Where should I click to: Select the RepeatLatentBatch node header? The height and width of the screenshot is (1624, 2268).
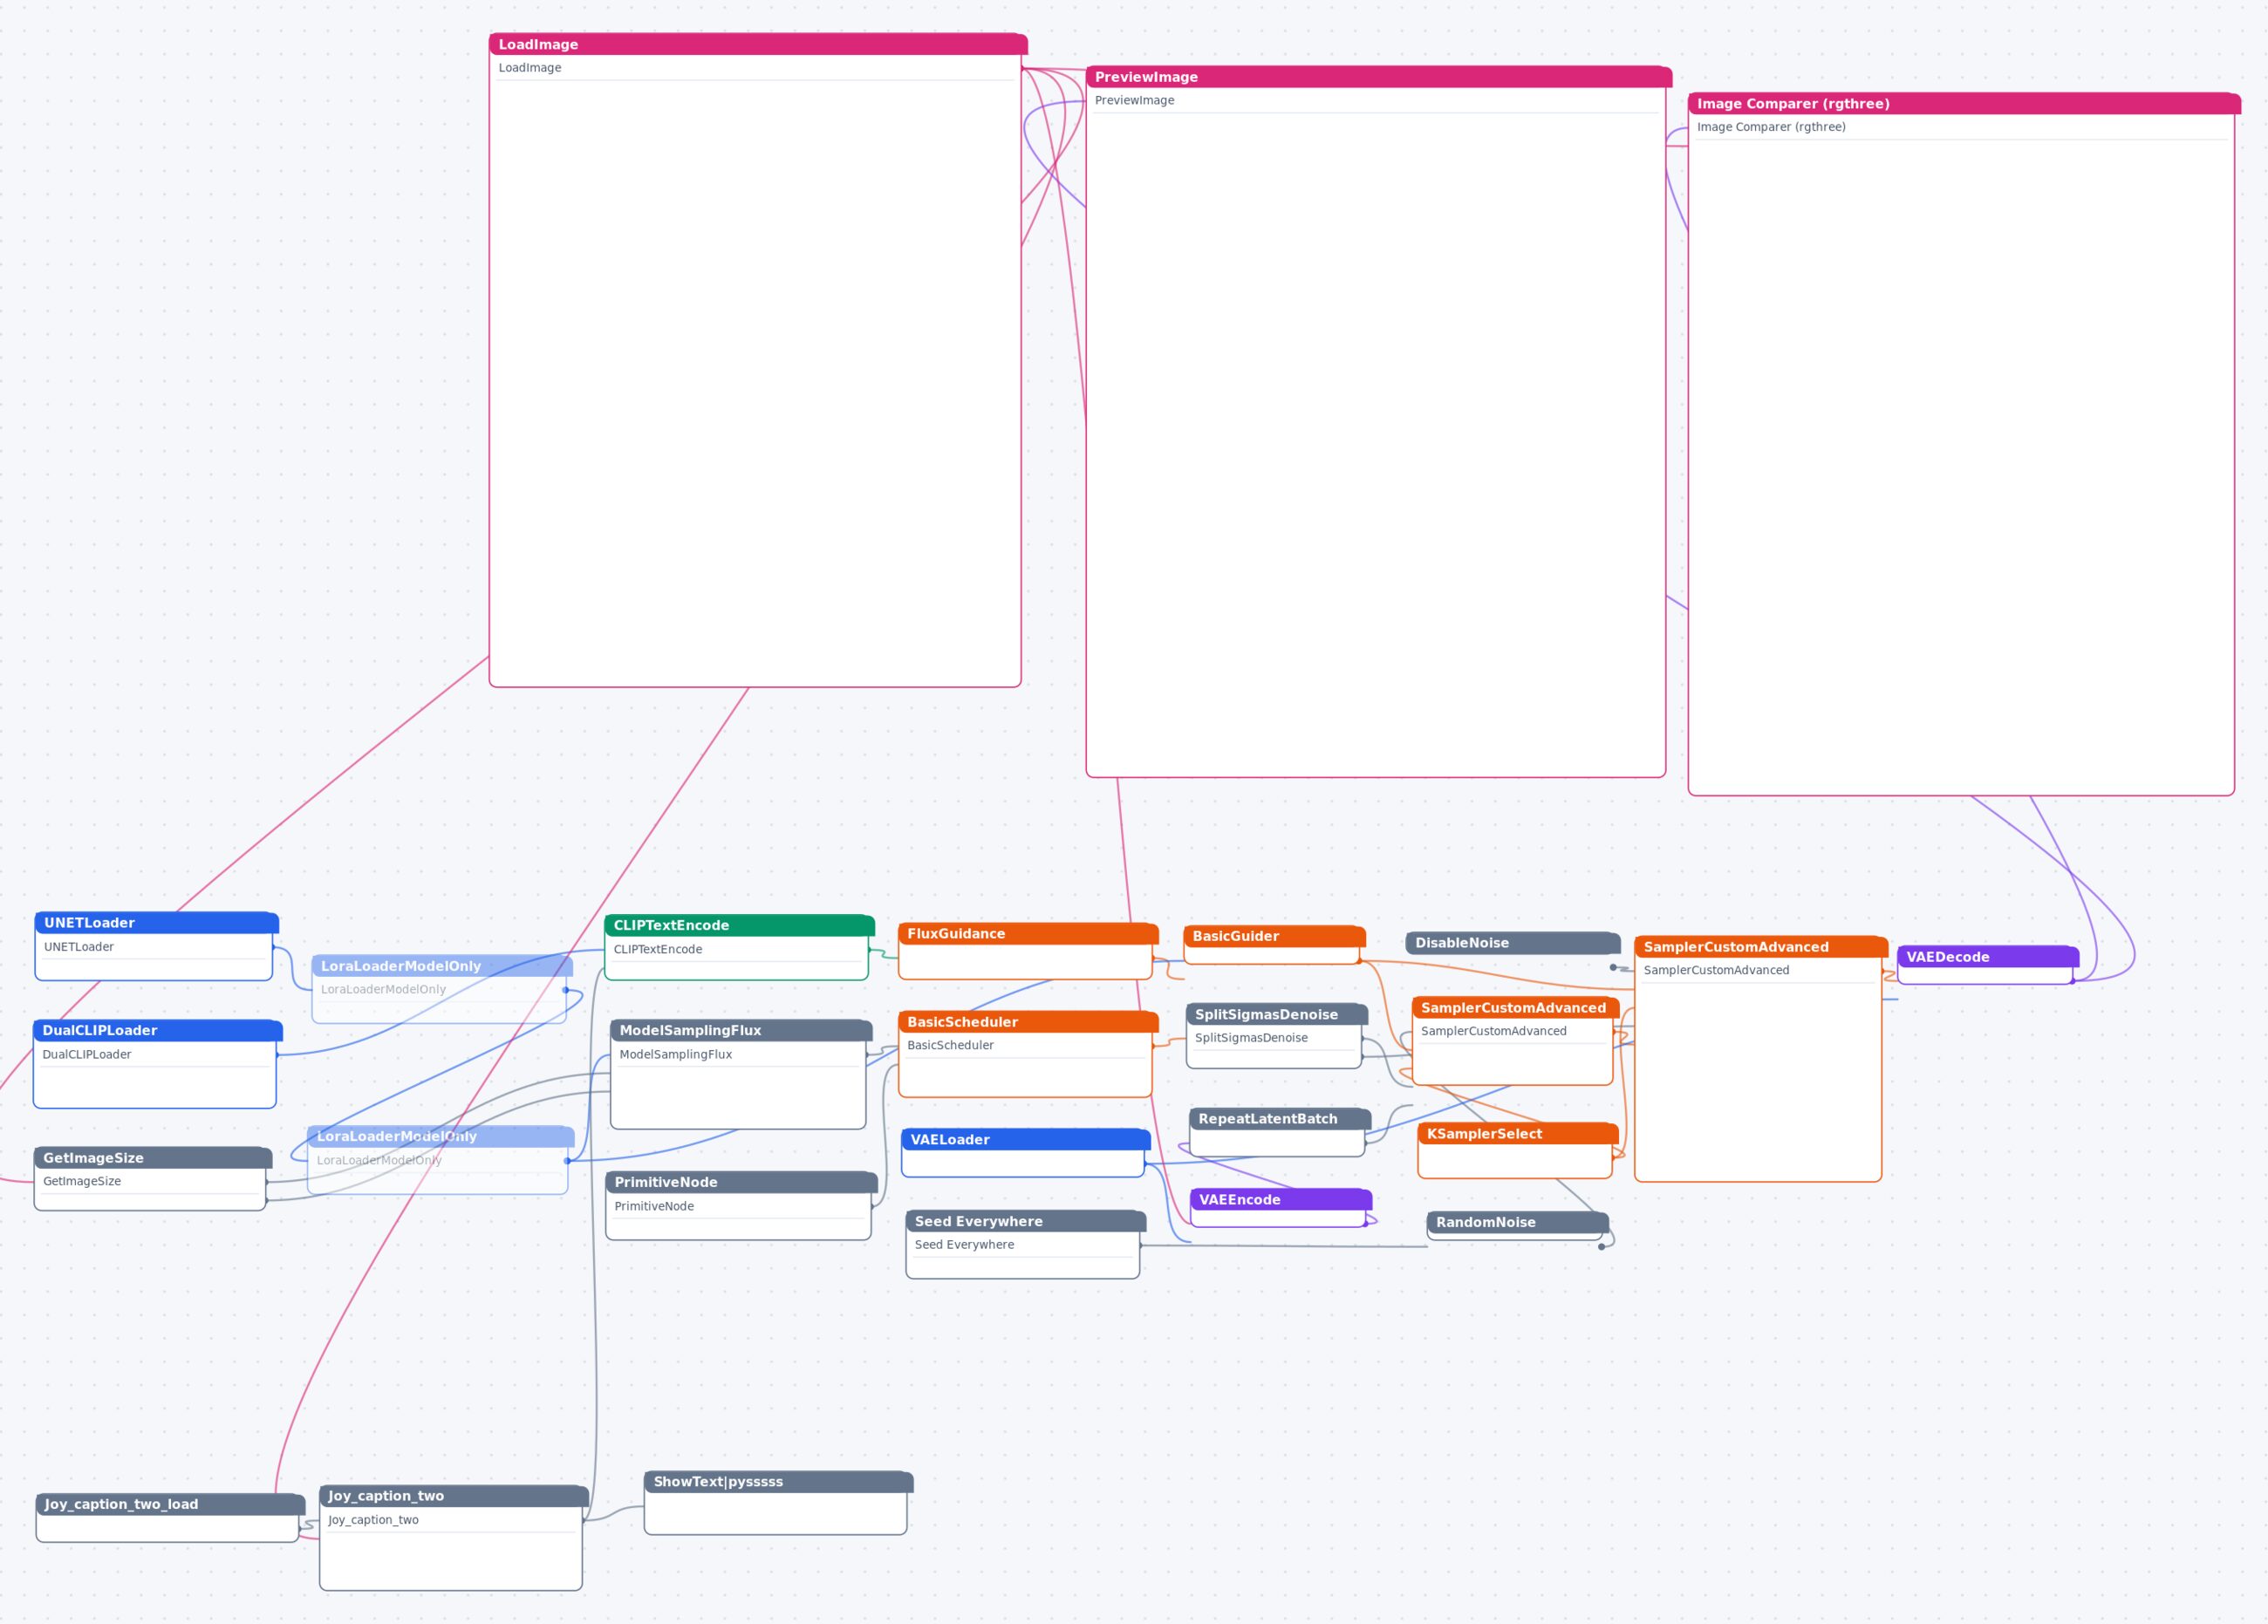(1280, 1119)
